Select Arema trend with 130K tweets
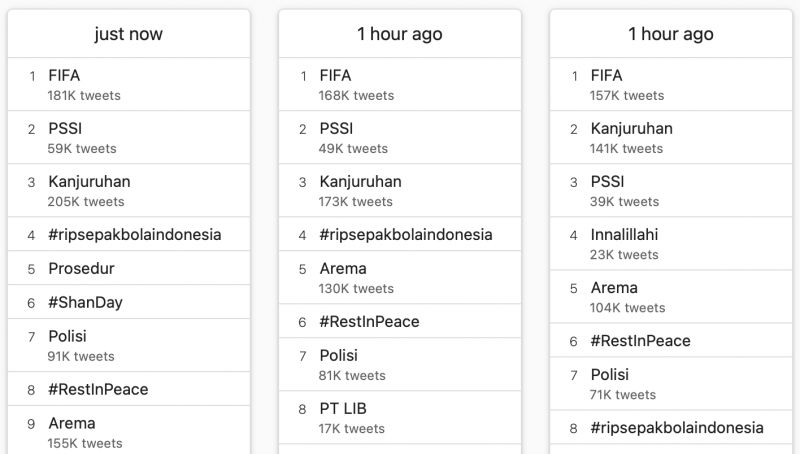The height and width of the screenshot is (454, 800). [400, 278]
